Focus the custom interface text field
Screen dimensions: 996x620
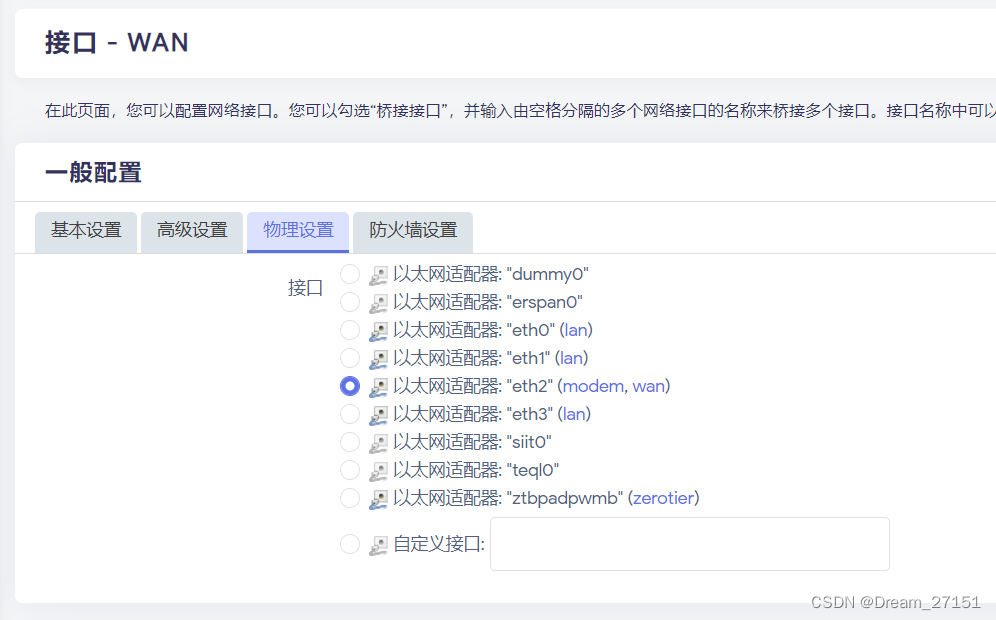(690, 544)
